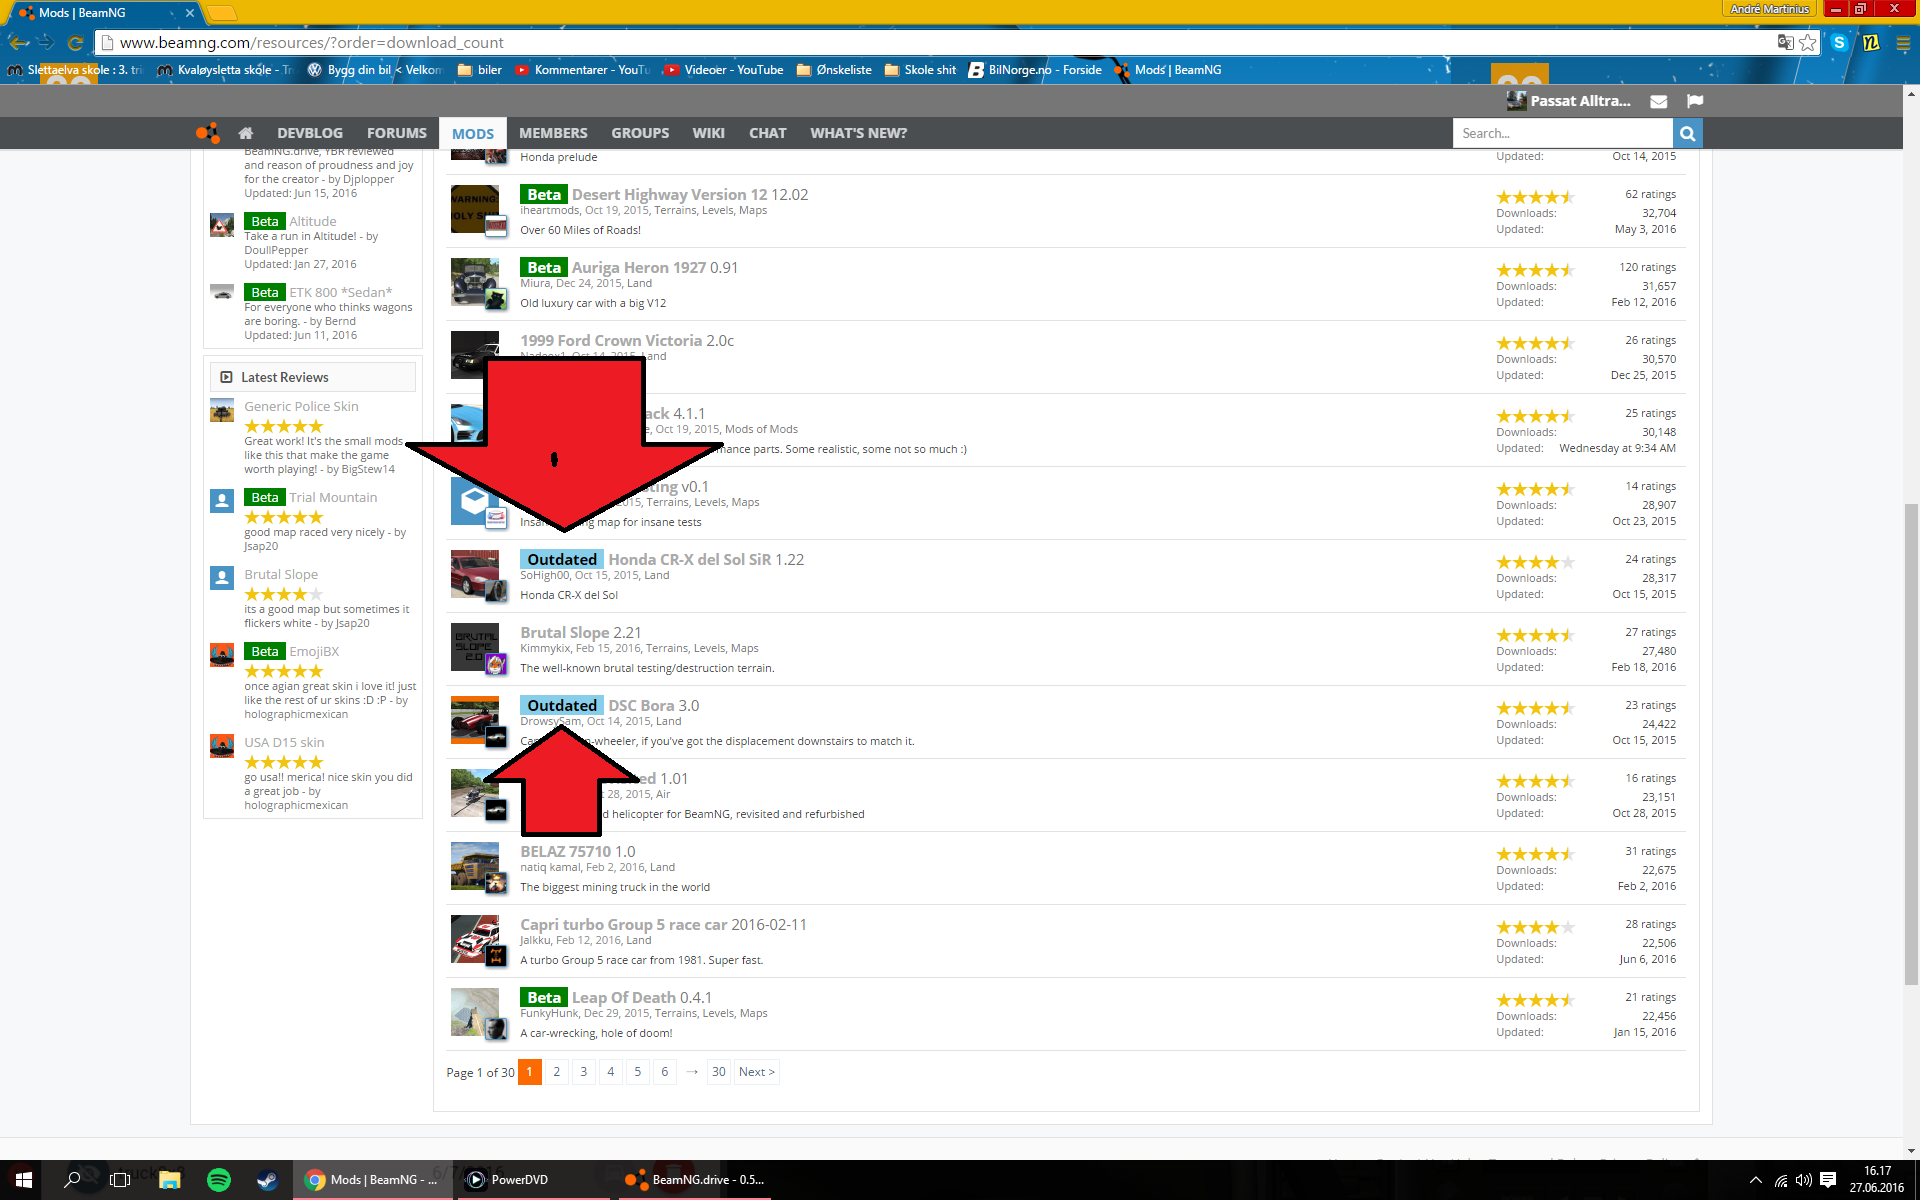Open alerts flag icon

(1694, 101)
